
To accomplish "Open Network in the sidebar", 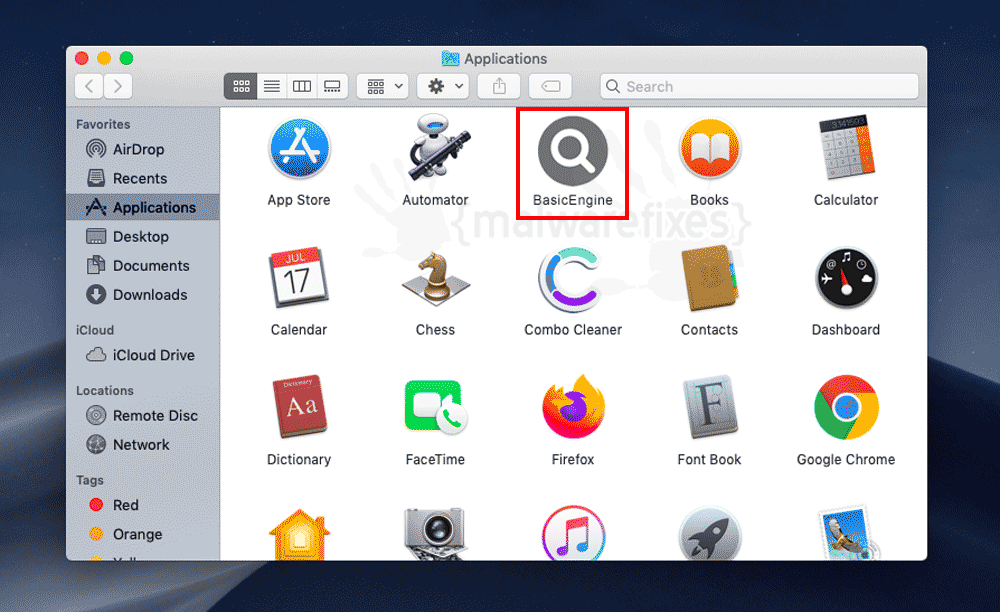I will (x=143, y=444).
